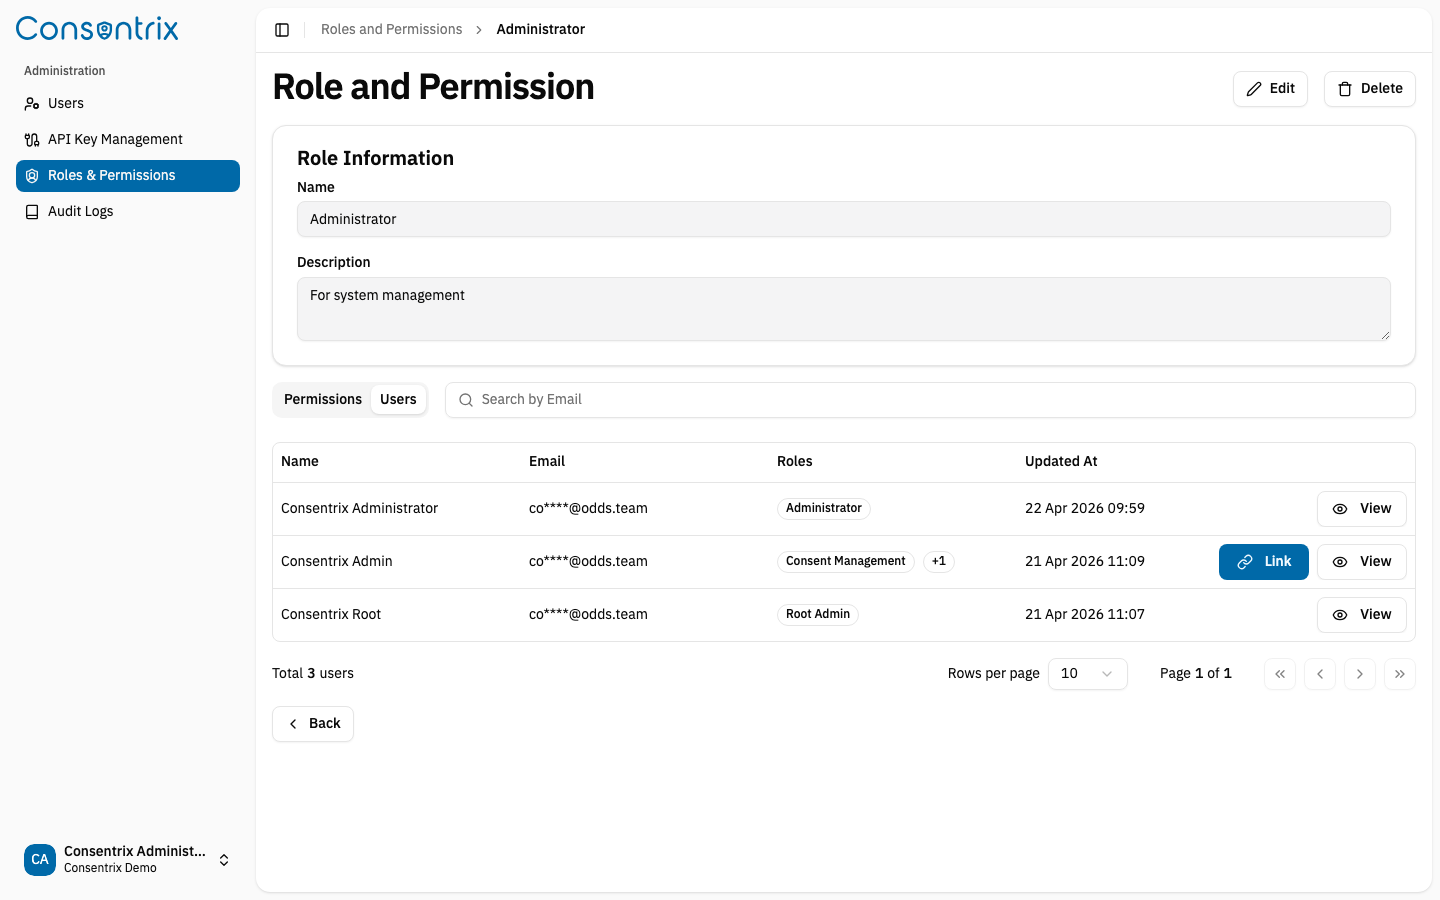View the Consentrix Admin user
The image size is (1440, 900).
[1361, 562]
